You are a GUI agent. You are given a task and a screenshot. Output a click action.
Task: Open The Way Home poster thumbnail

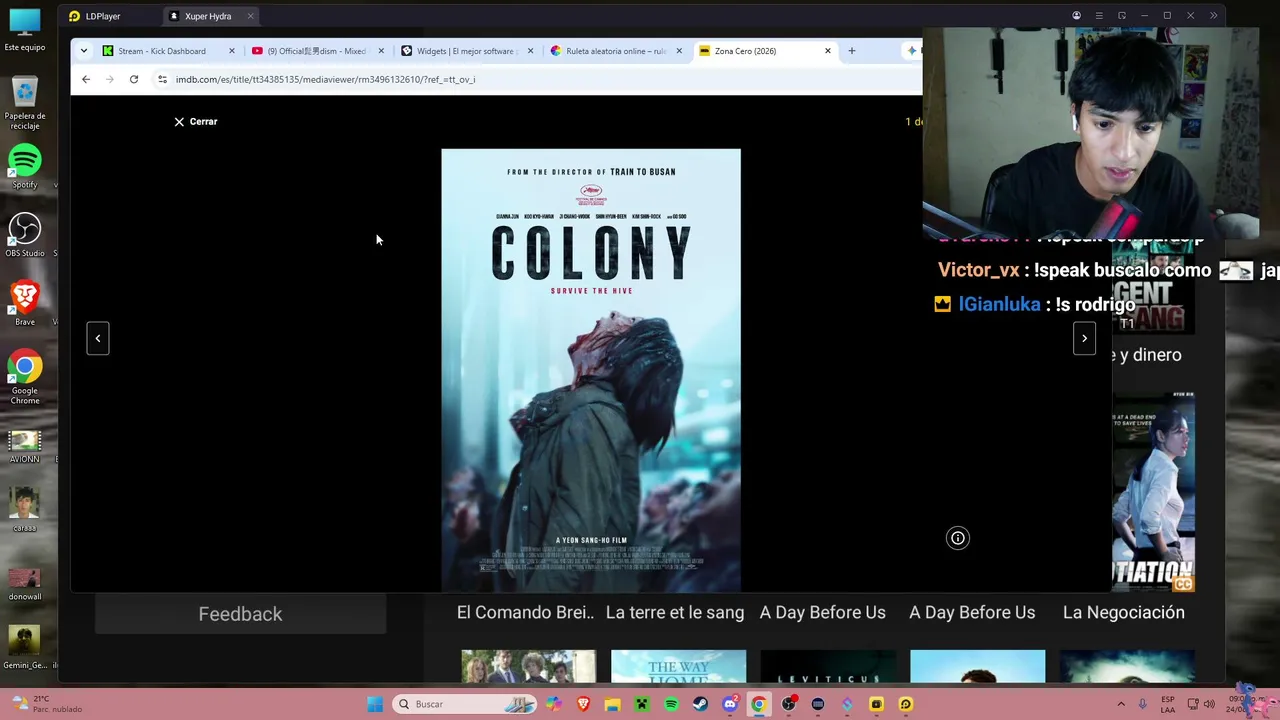678,667
